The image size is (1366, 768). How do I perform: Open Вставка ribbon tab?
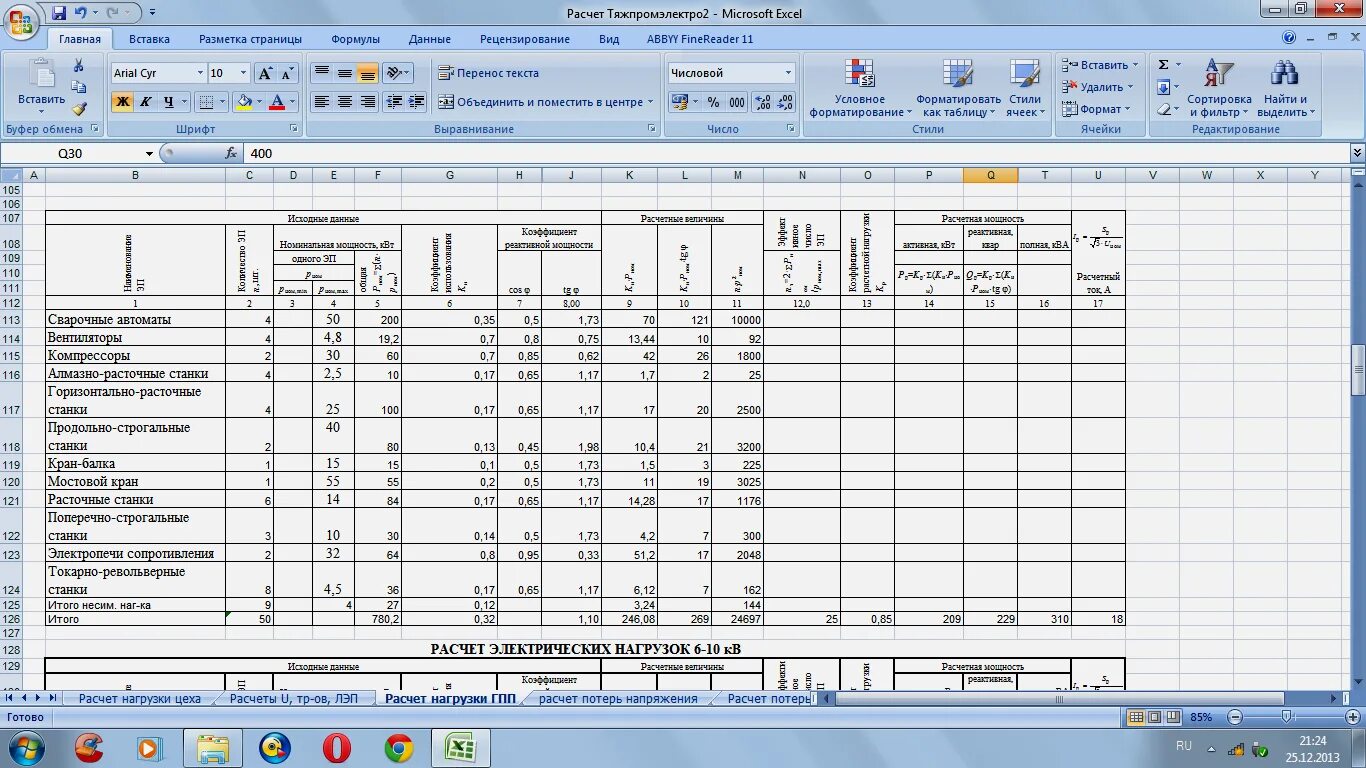(x=149, y=39)
